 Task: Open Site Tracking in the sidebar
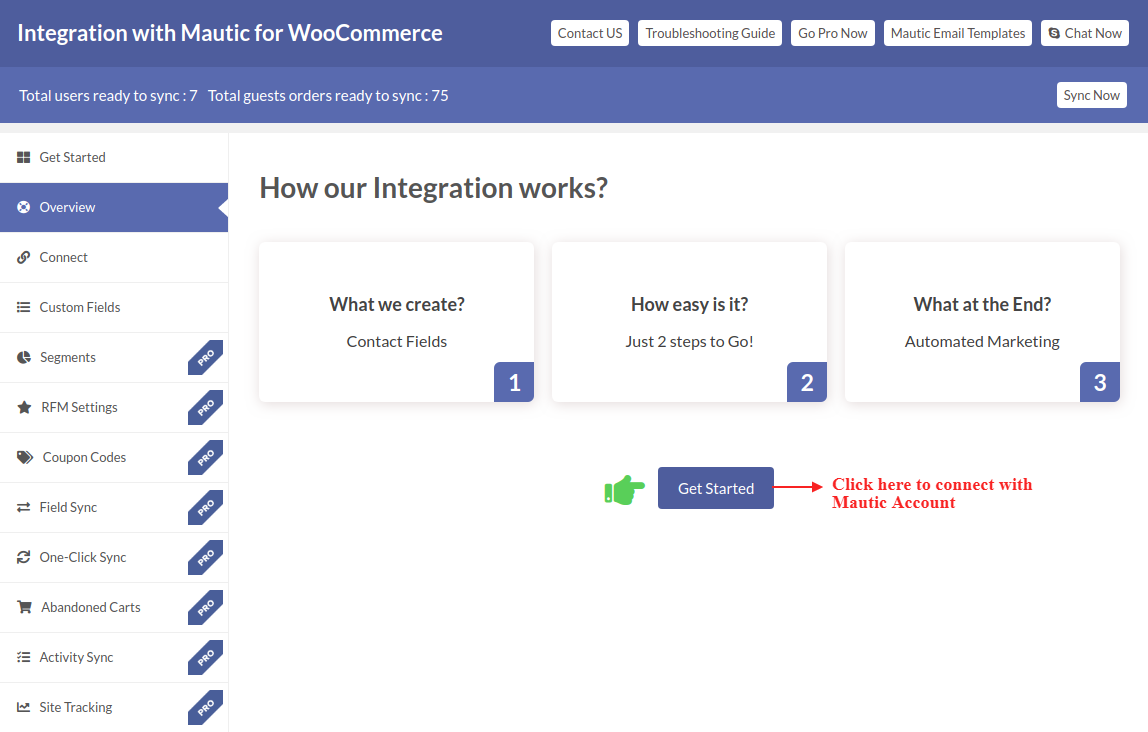click(x=114, y=707)
